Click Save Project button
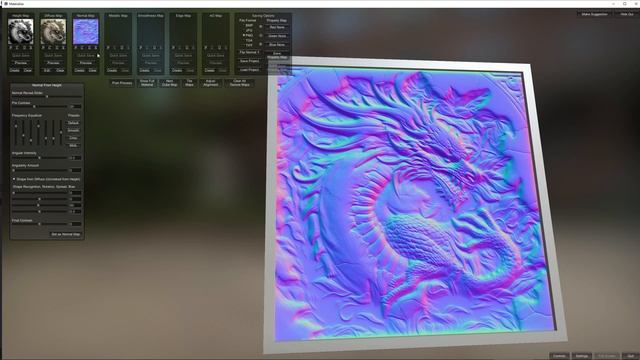 tap(249, 61)
